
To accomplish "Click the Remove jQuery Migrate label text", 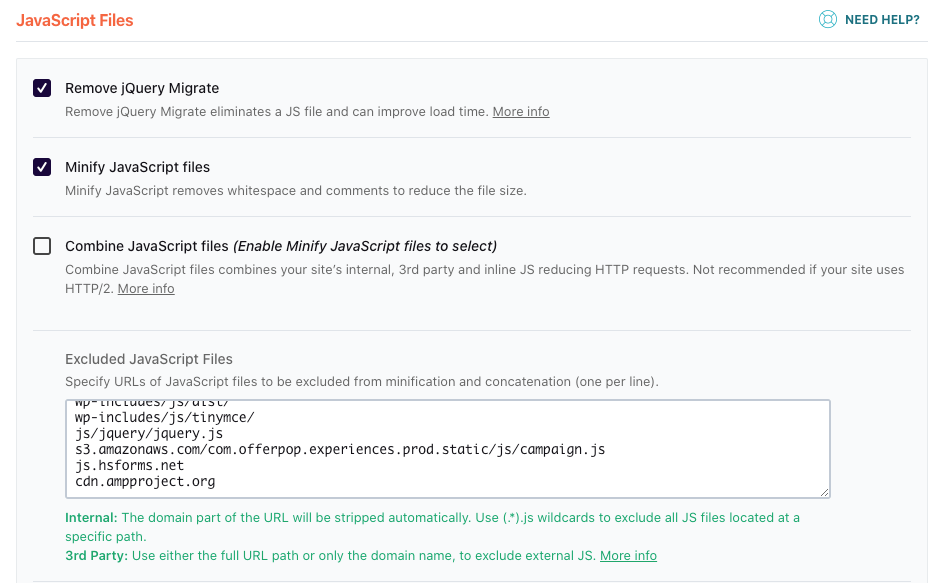I will click(142, 88).
